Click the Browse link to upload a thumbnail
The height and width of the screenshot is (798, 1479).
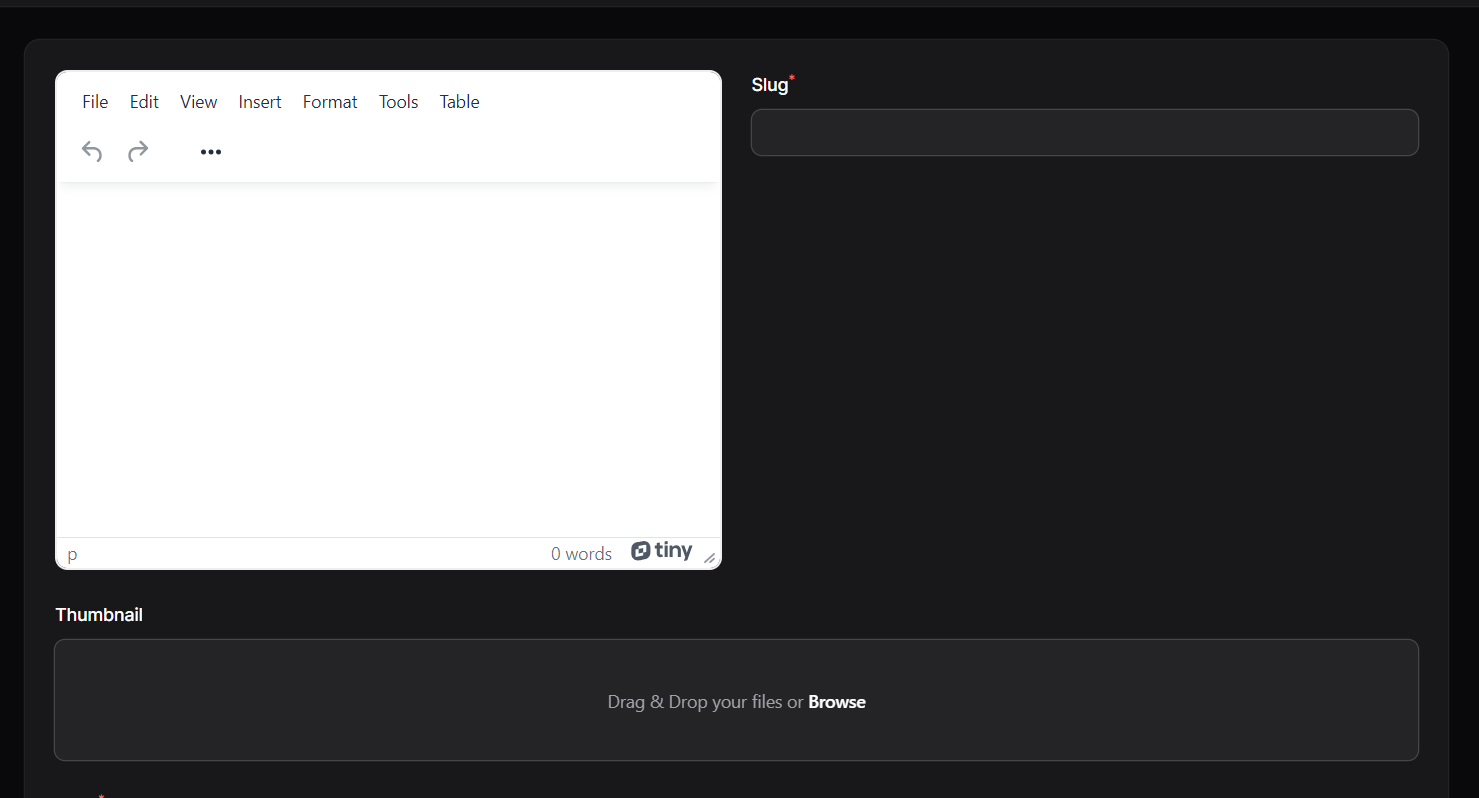pos(836,702)
